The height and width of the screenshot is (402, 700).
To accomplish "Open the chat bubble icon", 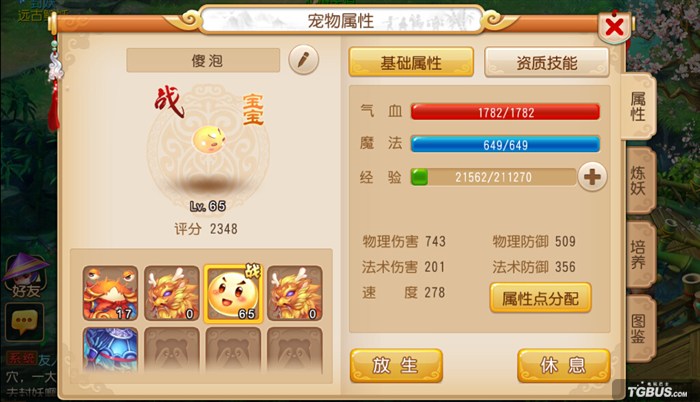I will pyautogui.click(x=24, y=322).
